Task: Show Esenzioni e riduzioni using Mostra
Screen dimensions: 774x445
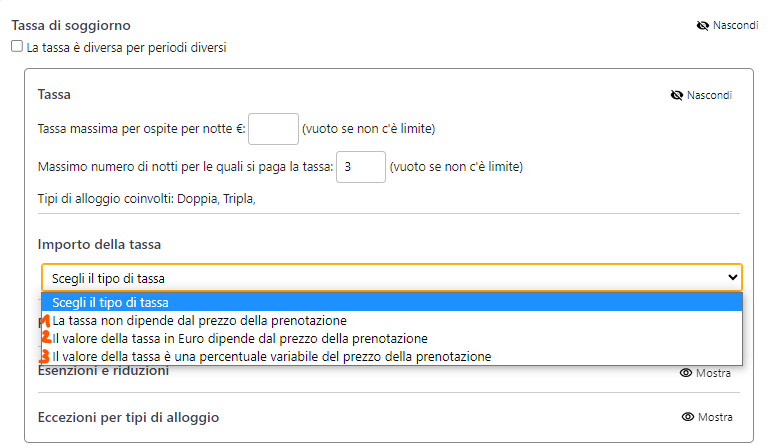Action: click(x=714, y=373)
